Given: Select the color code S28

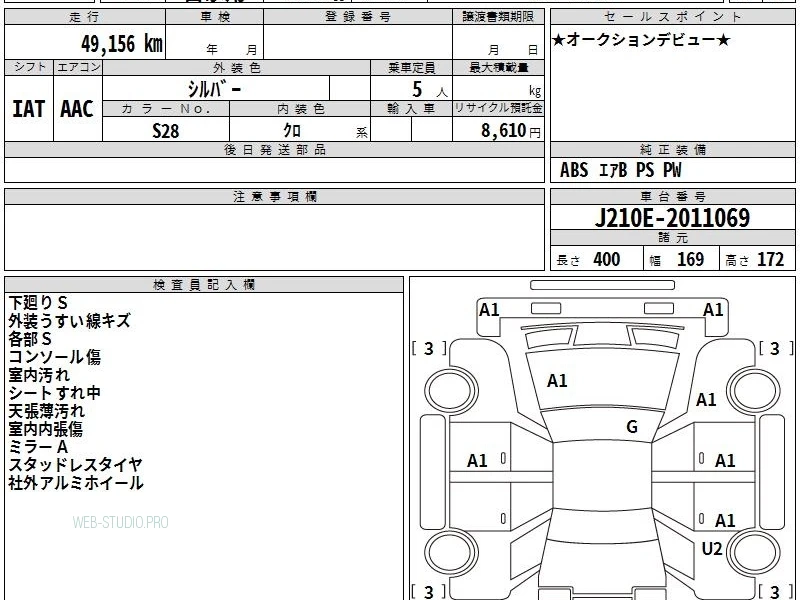Looking at the screenshot, I should coord(166,131).
